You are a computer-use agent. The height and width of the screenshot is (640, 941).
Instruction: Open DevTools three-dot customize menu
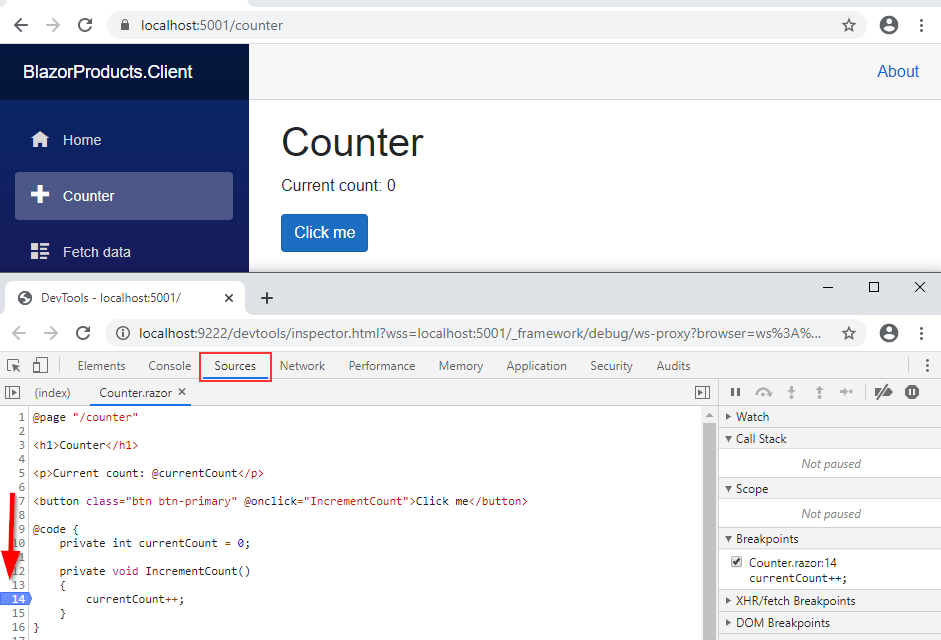tap(927, 366)
